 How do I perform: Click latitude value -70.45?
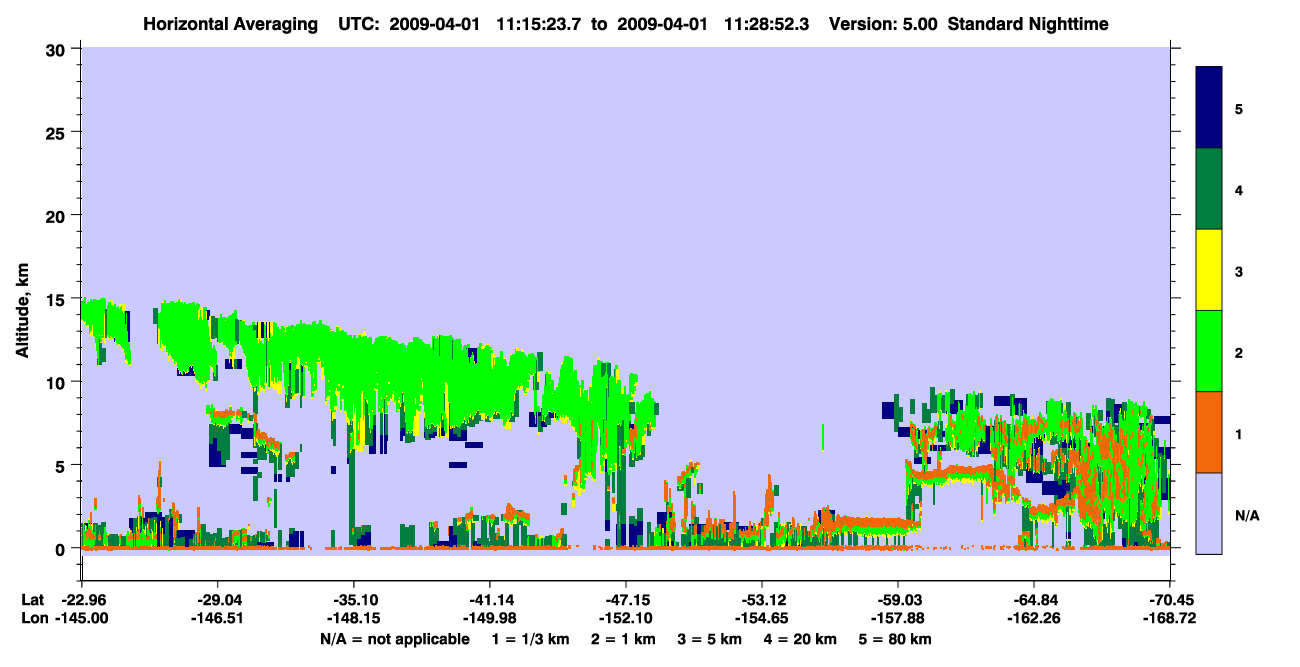(x=1170, y=600)
